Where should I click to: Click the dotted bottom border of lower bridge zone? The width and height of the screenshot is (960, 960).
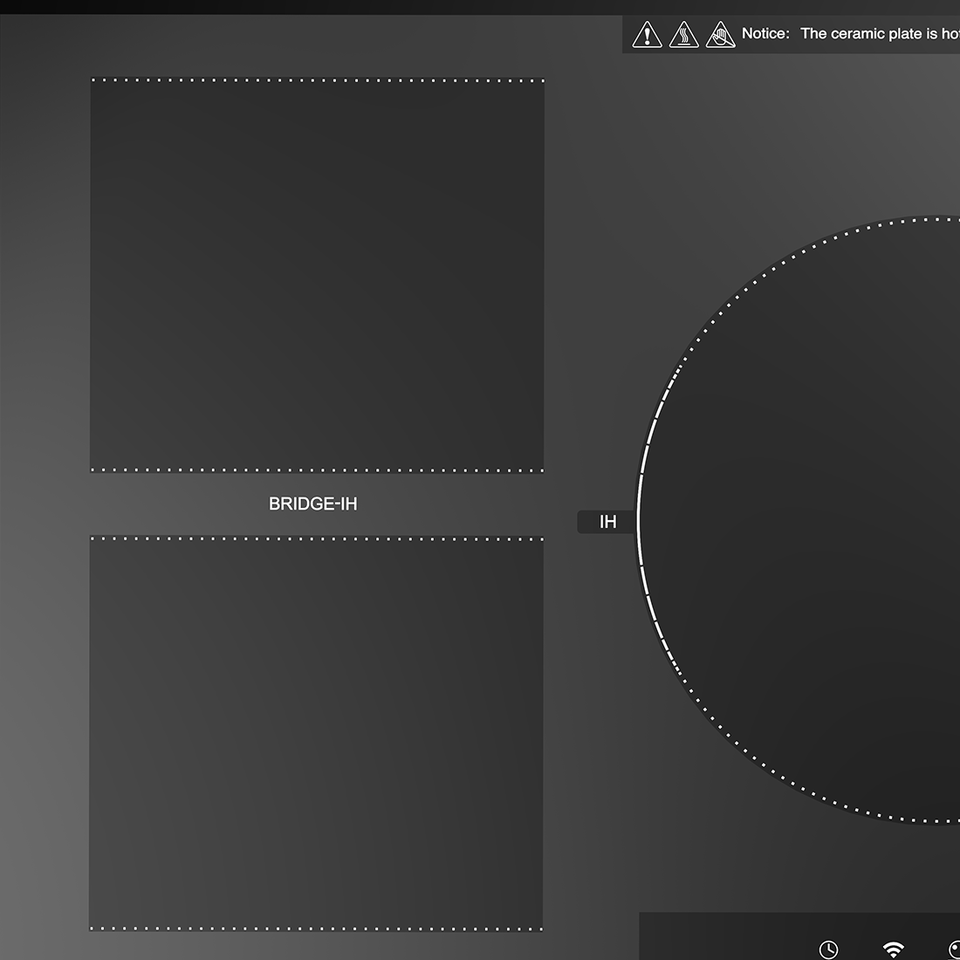317,929
